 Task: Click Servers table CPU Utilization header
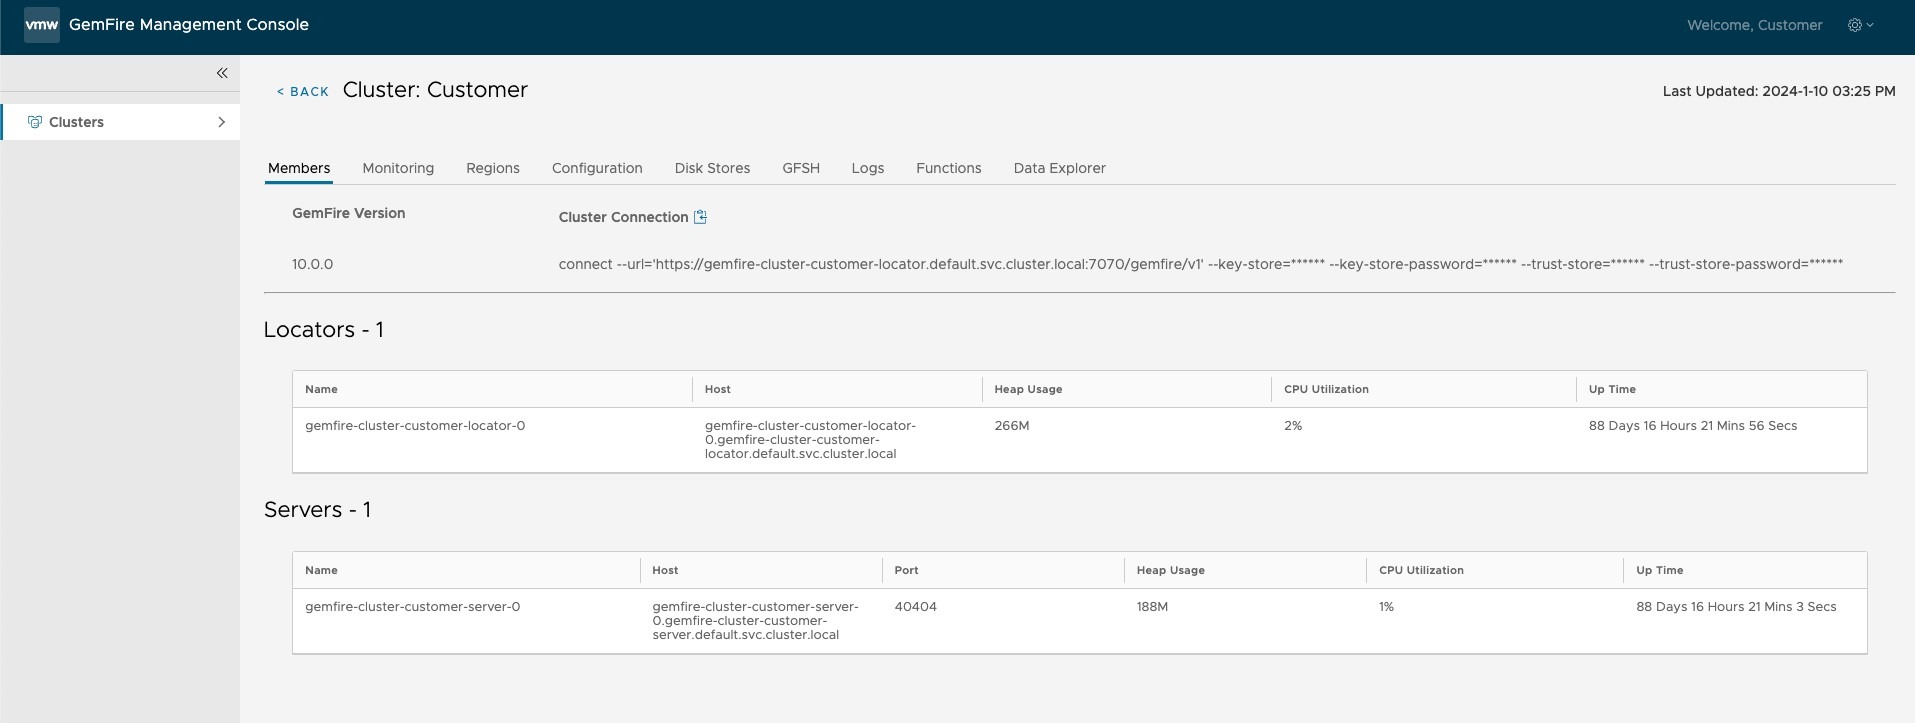click(1421, 570)
